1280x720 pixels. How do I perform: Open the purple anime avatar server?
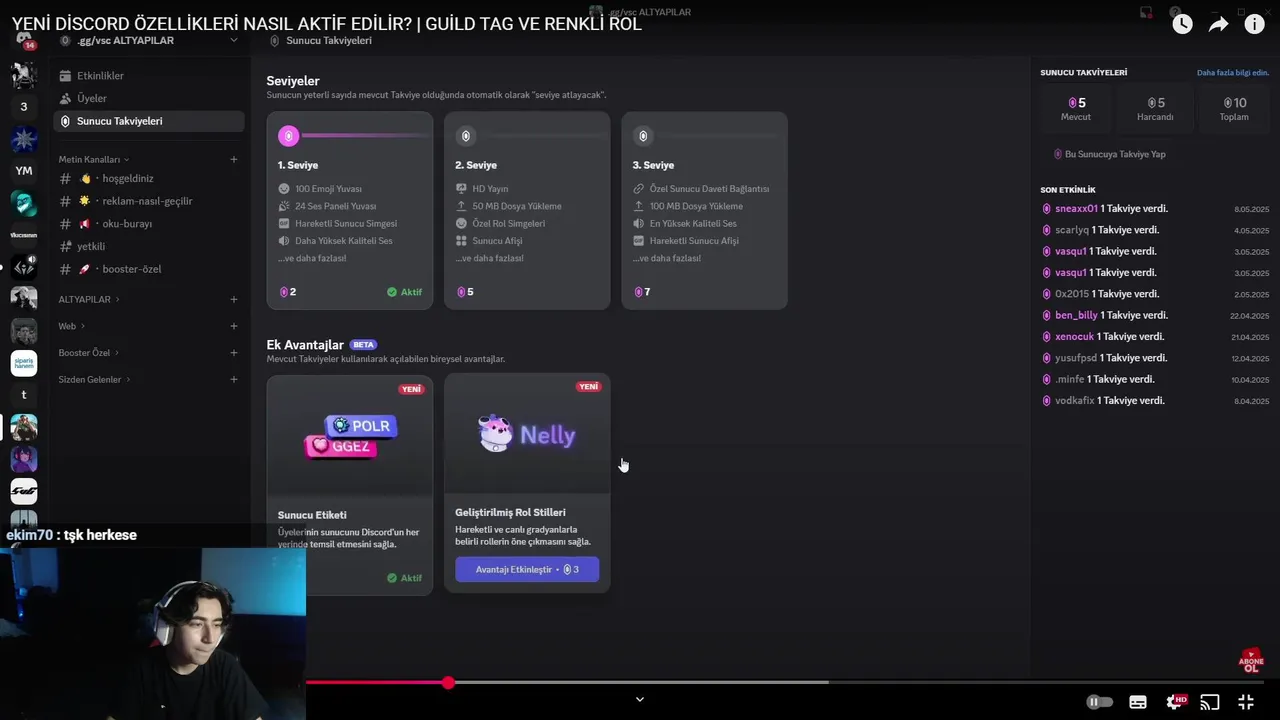click(24, 459)
